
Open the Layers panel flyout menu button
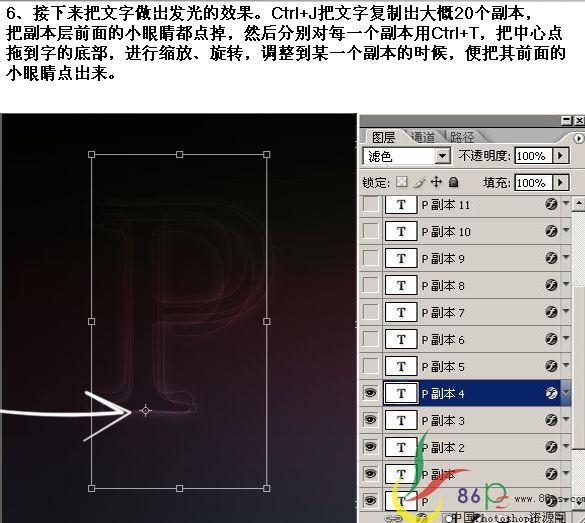click(578, 138)
